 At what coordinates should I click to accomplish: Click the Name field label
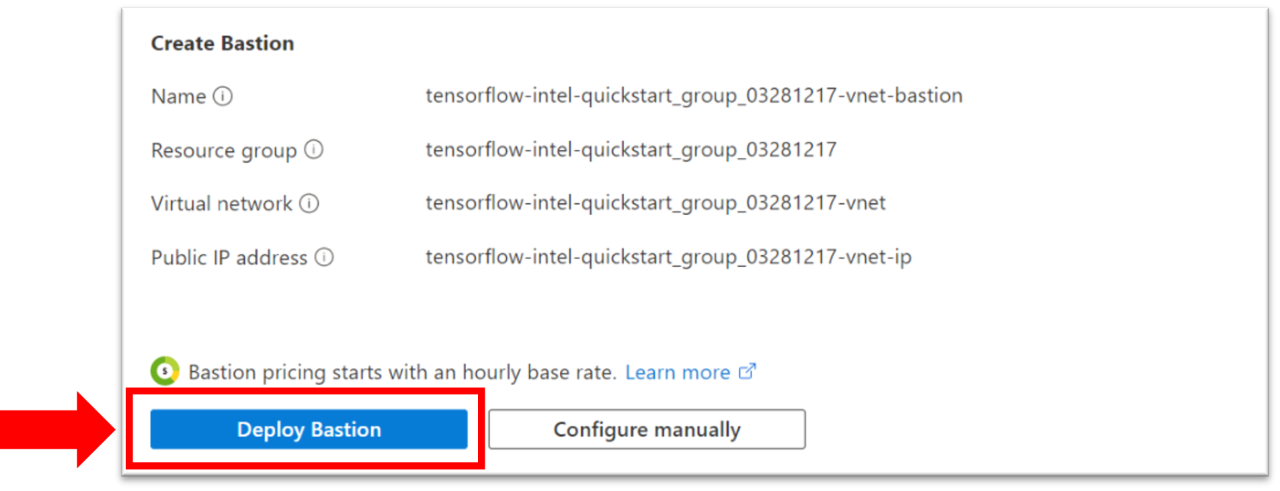pyautogui.click(x=179, y=97)
